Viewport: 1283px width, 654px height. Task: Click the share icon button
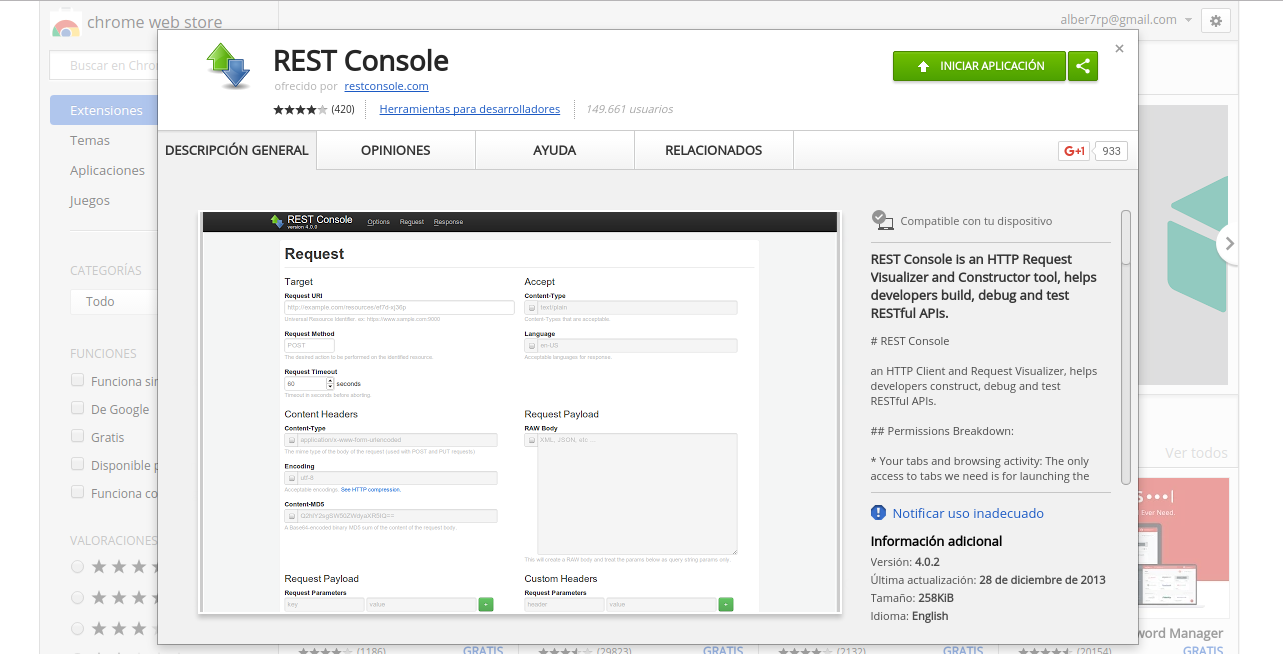1082,66
